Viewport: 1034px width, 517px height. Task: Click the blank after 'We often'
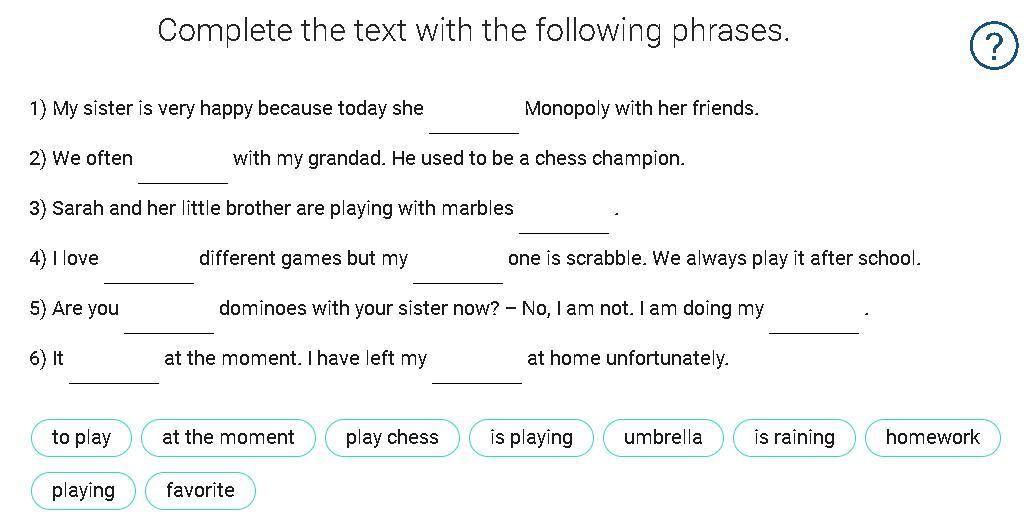pyautogui.click(x=183, y=166)
